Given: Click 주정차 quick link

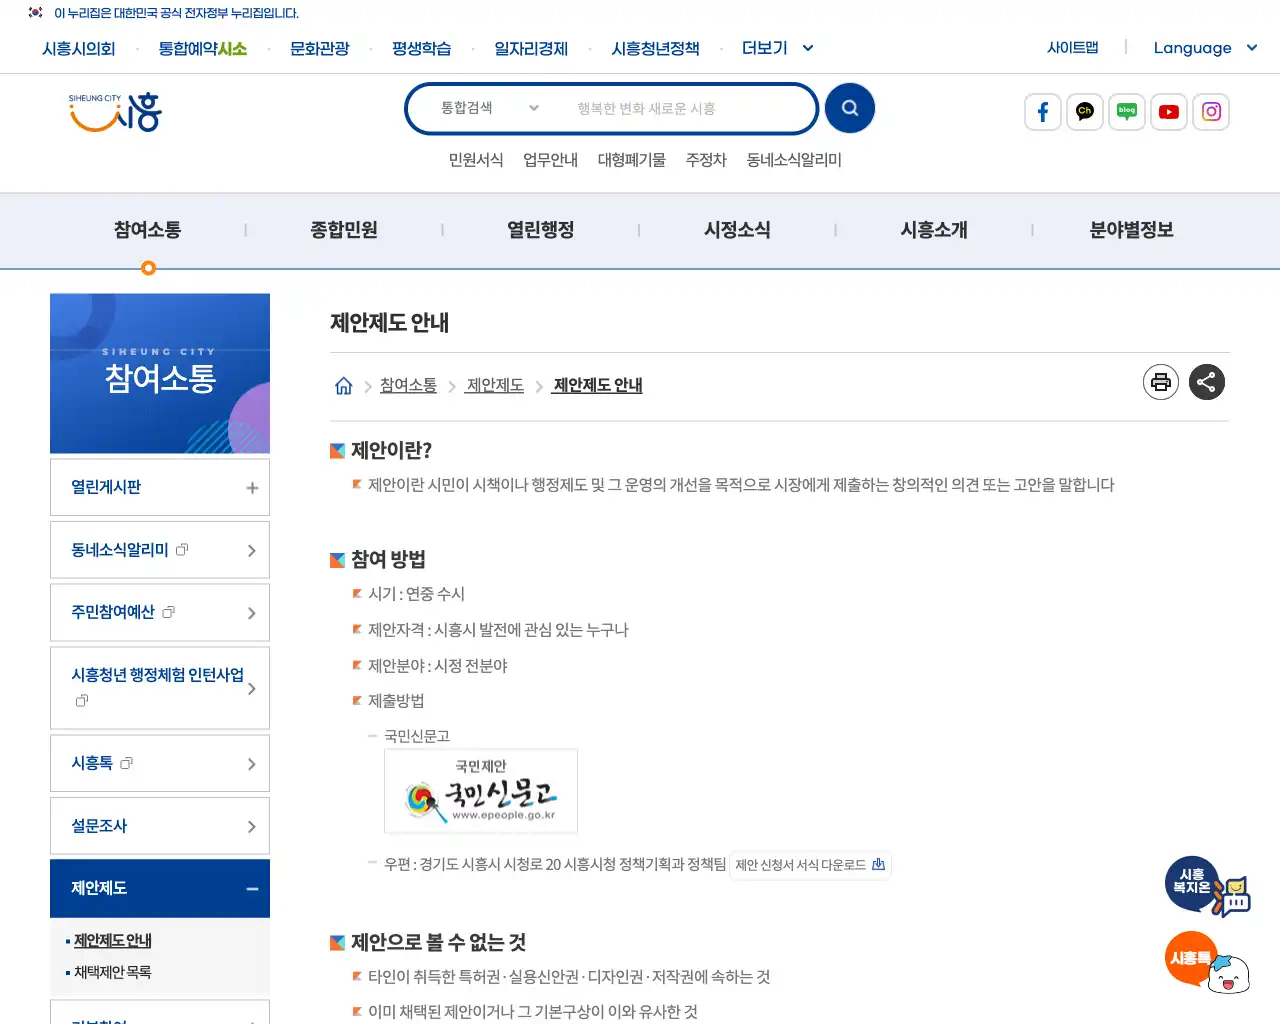Looking at the screenshot, I should point(706,160).
